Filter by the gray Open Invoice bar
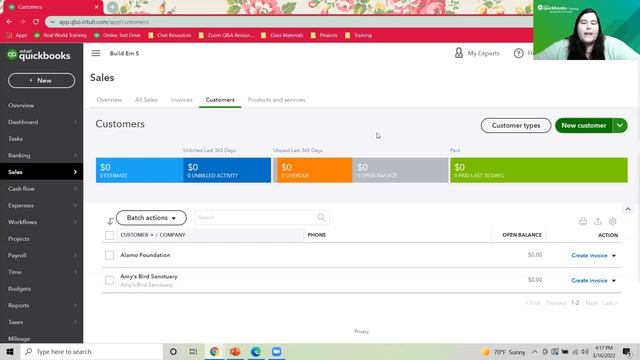This screenshot has height=360, width=640. tap(400, 170)
